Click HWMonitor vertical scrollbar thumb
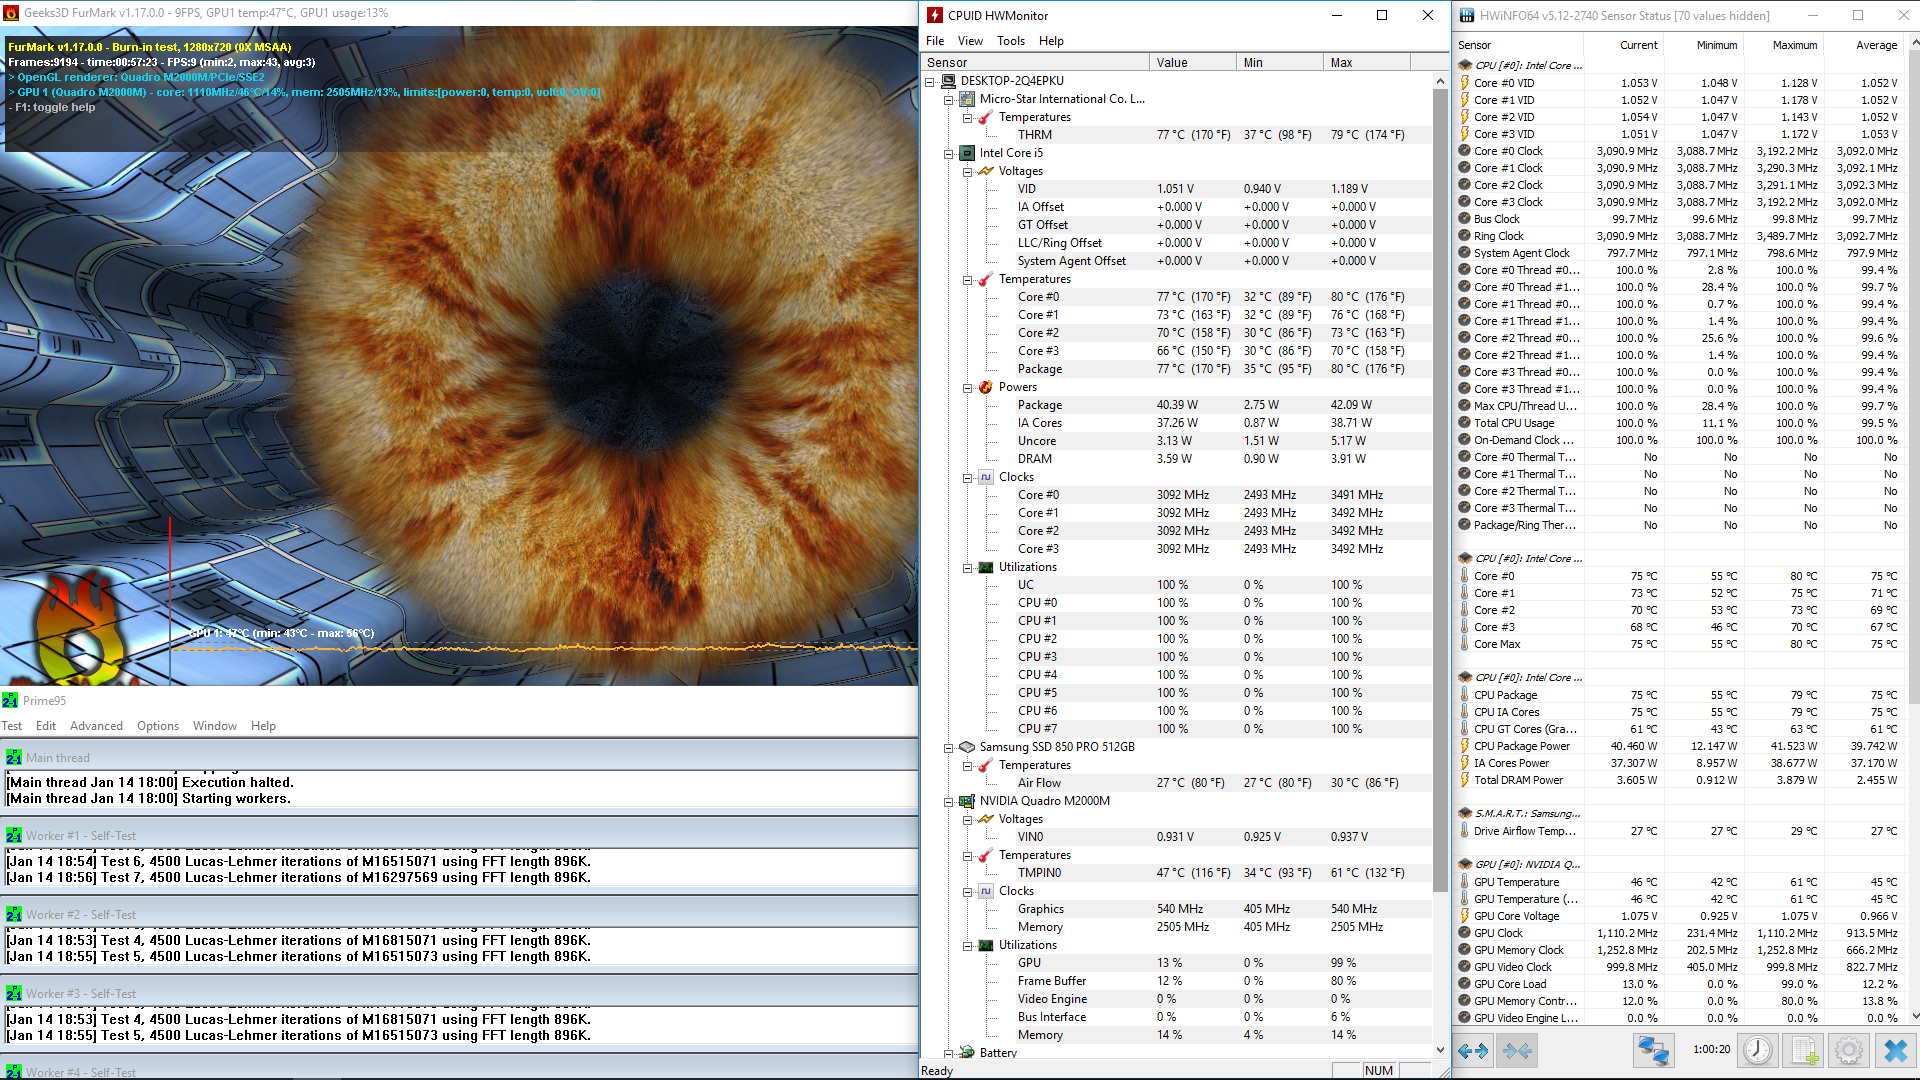Image resolution: width=1920 pixels, height=1080 pixels. 1440,490
